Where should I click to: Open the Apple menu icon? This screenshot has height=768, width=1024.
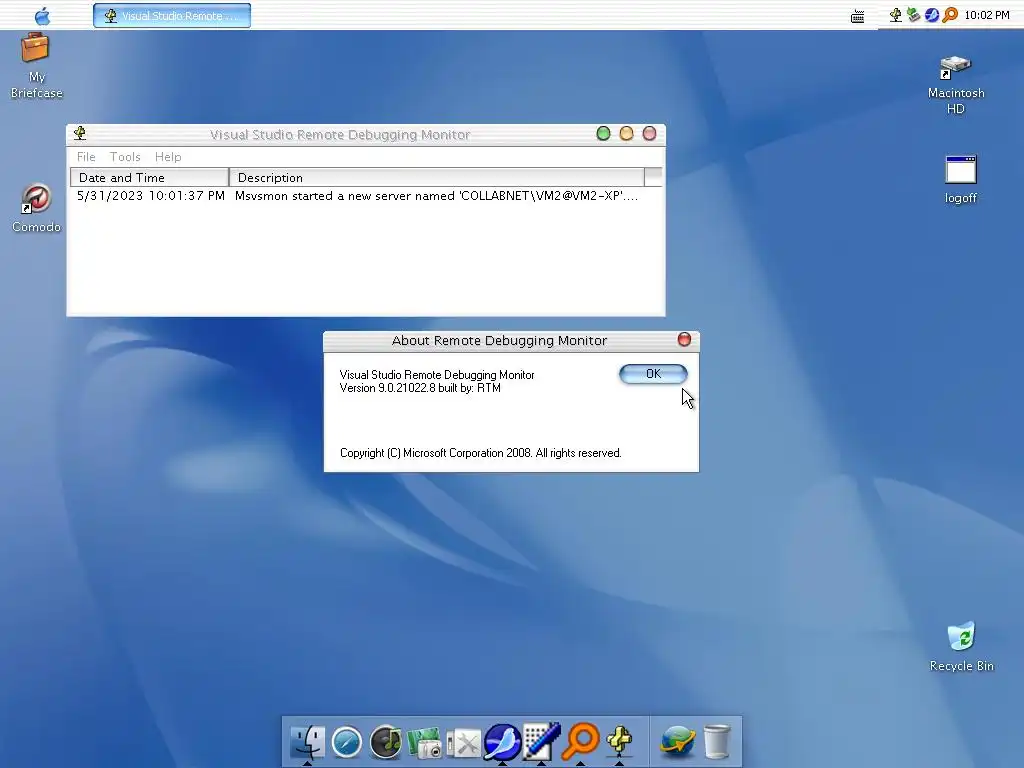(x=42, y=16)
